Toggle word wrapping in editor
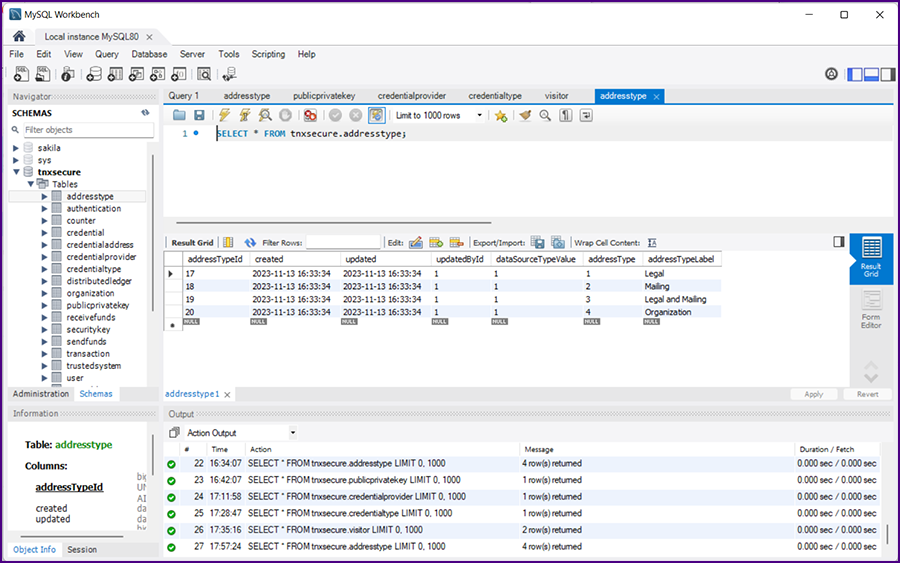The image size is (900, 563). 586,115
